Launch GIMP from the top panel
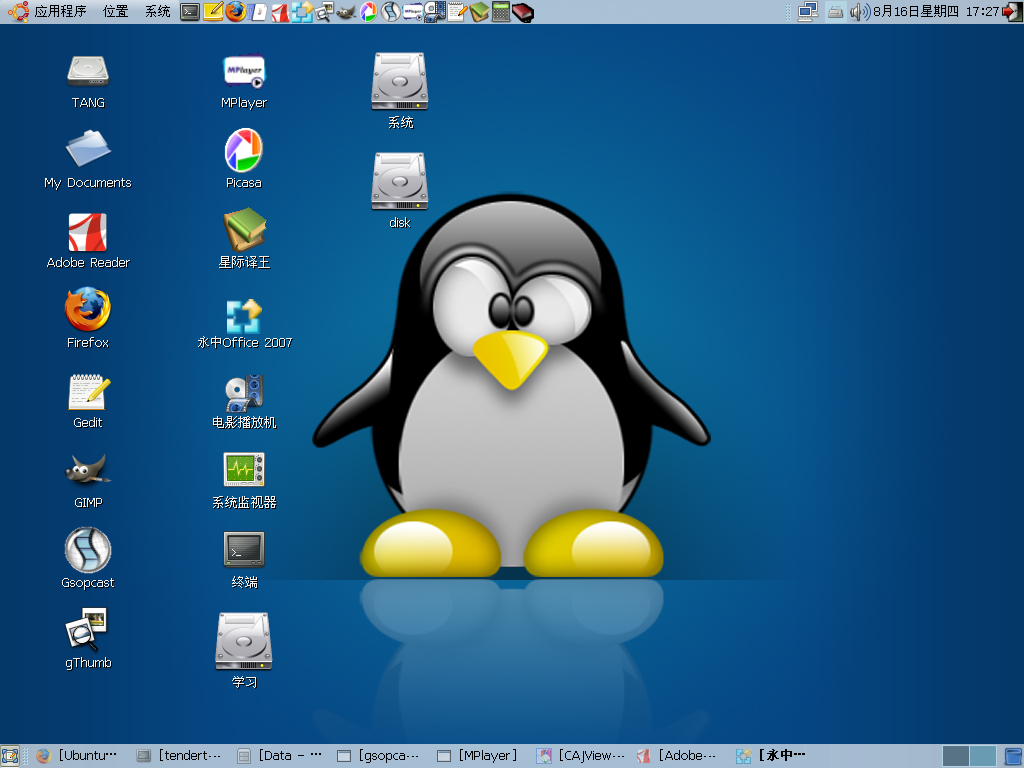The width and height of the screenshot is (1024, 768). pyautogui.click(x=346, y=12)
